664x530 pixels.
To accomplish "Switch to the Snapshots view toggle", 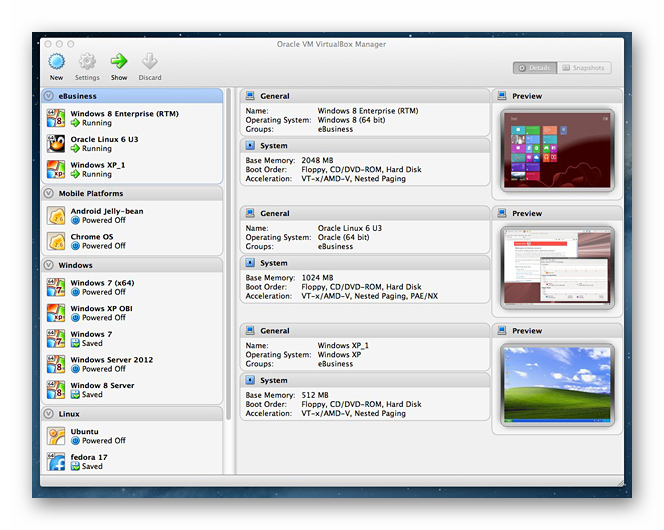I will click(x=583, y=68).
